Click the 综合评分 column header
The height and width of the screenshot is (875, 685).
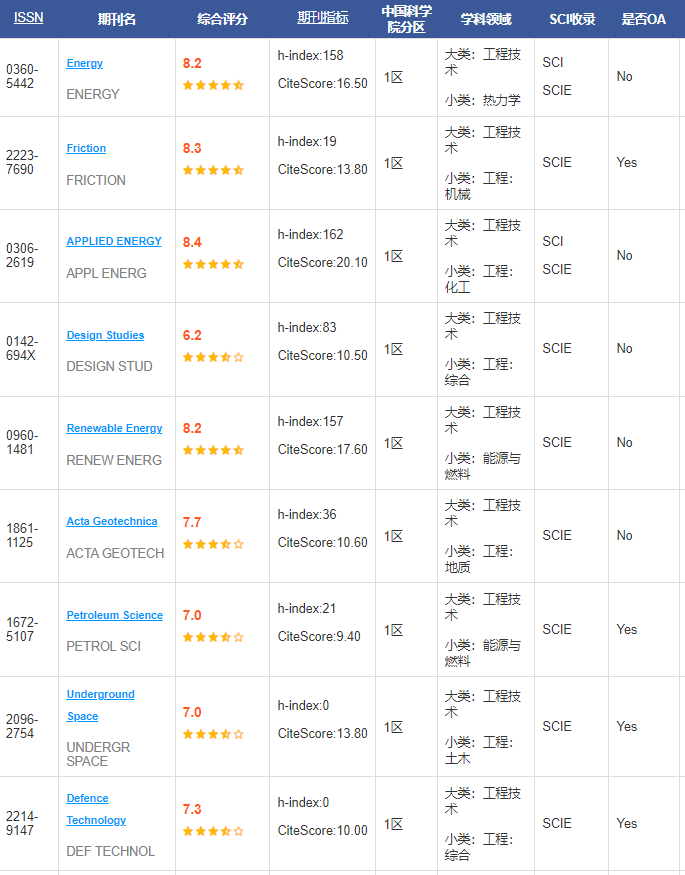222,19
